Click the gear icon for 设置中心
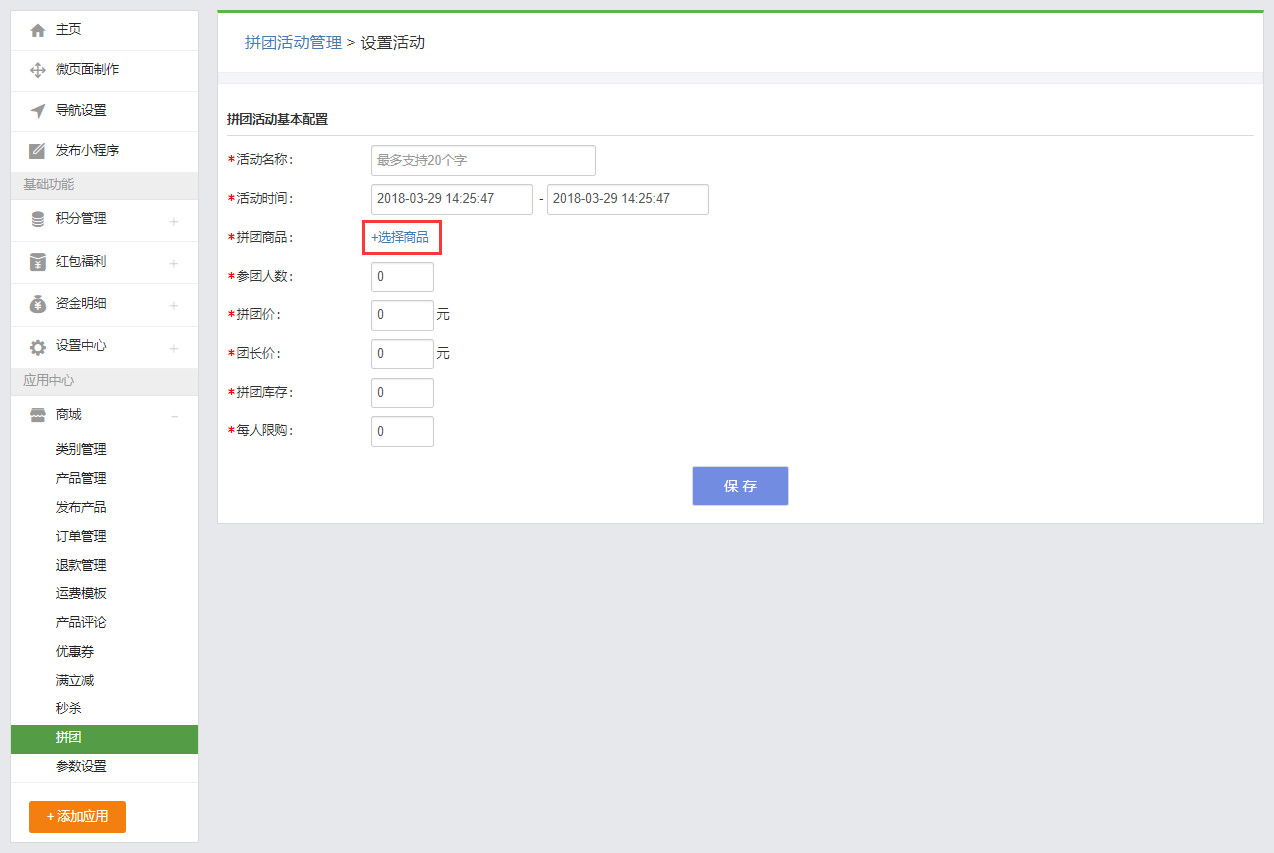 click(x=38, y=347)
